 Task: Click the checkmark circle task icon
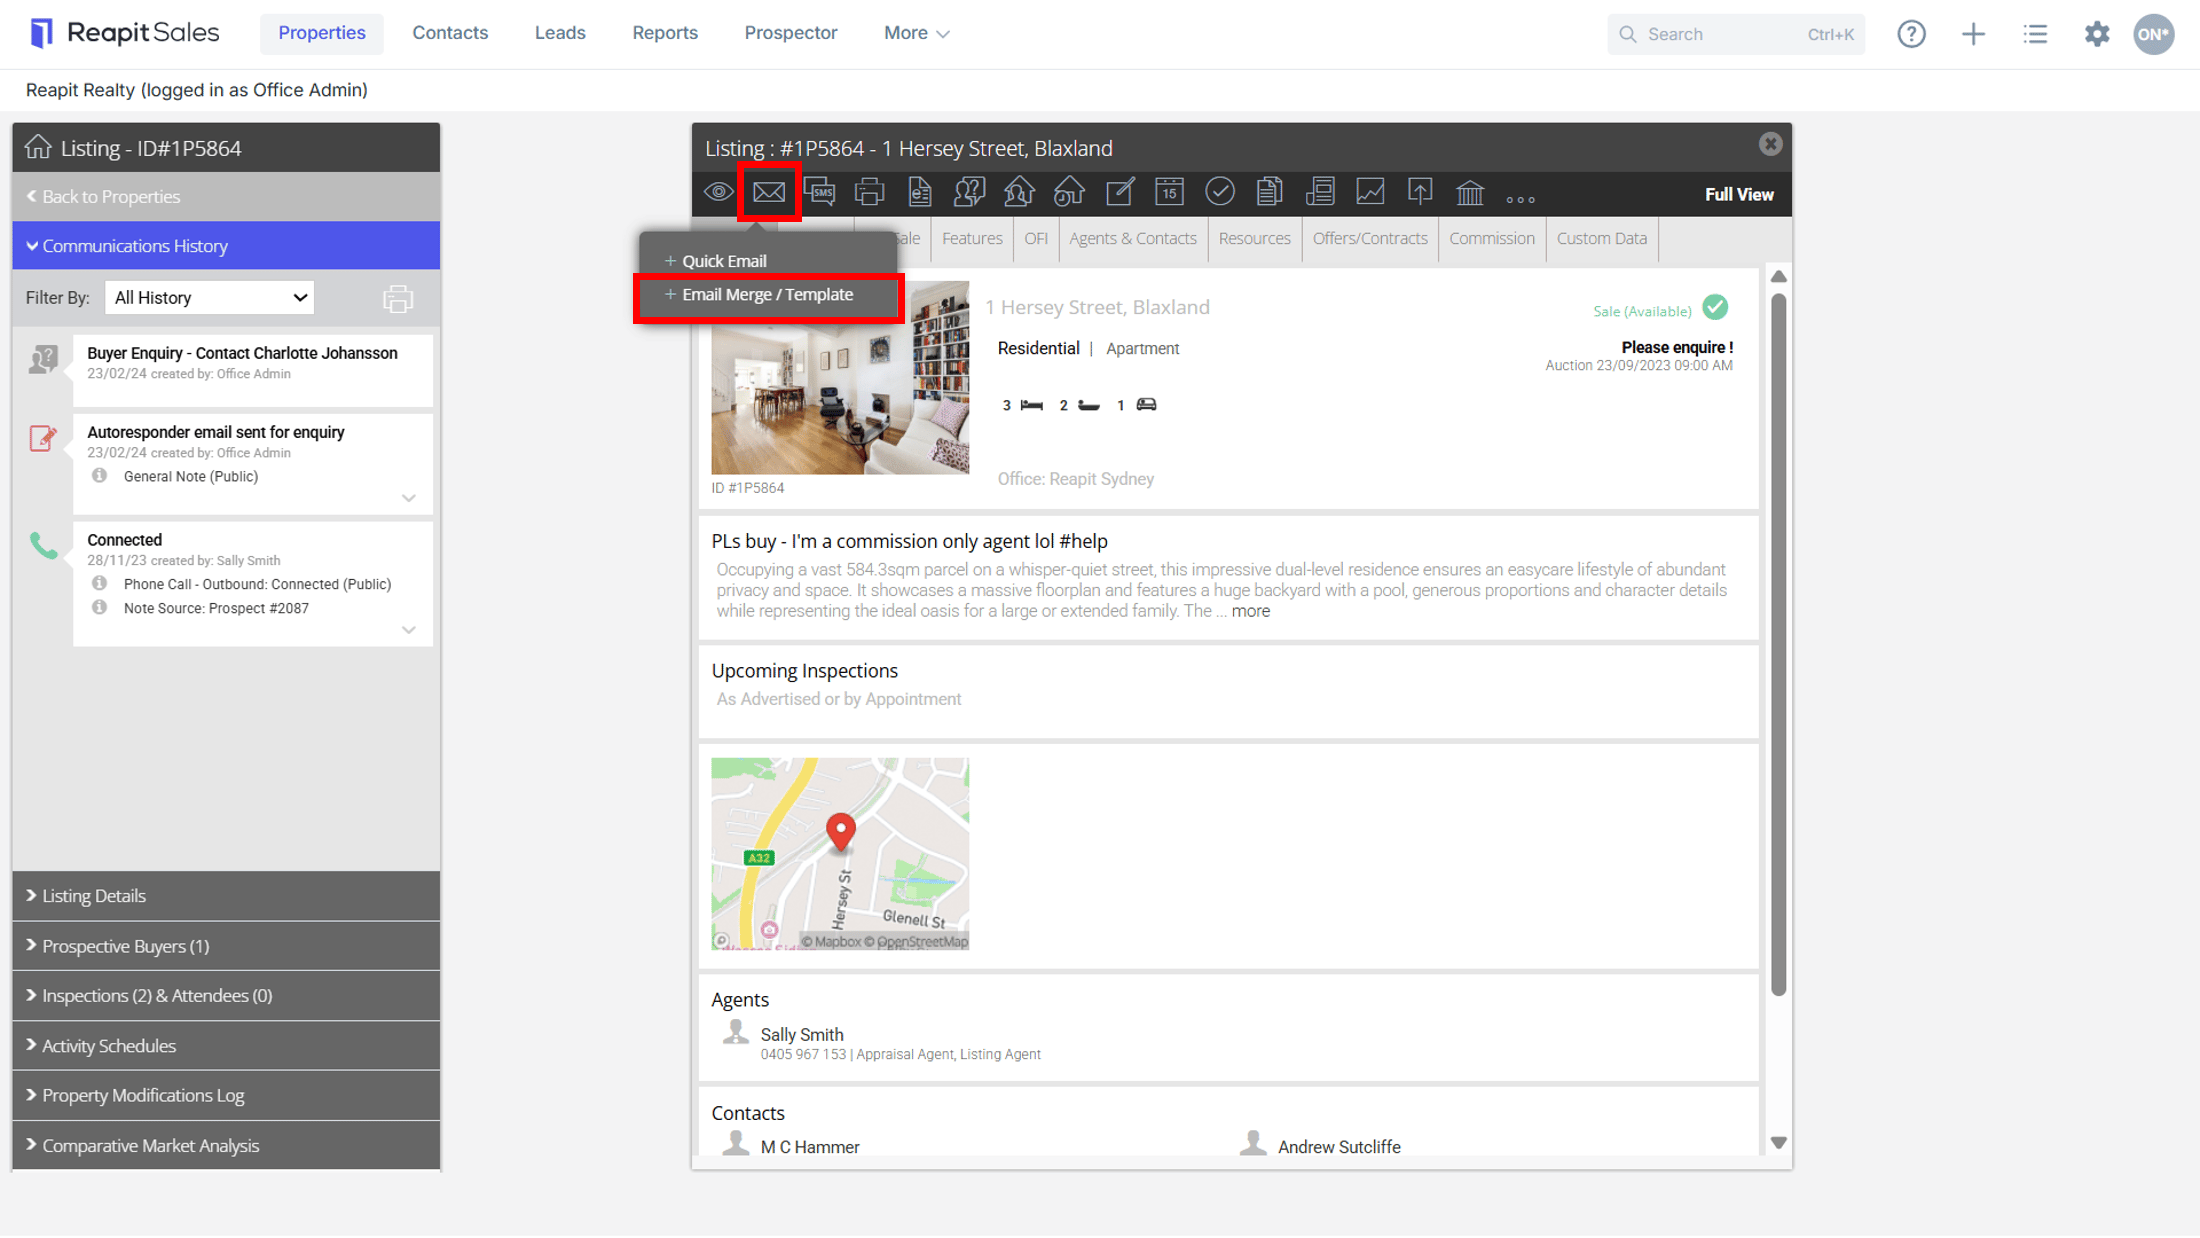point(1219,192)
